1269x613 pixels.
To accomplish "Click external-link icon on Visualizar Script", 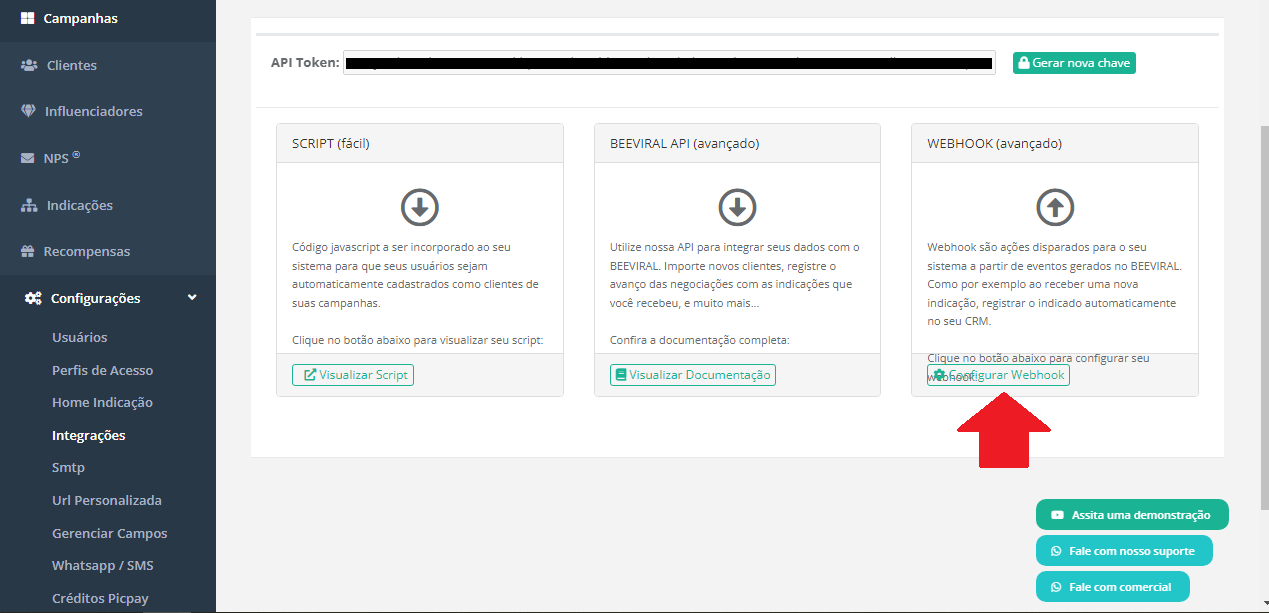I will tap(310, 375).
